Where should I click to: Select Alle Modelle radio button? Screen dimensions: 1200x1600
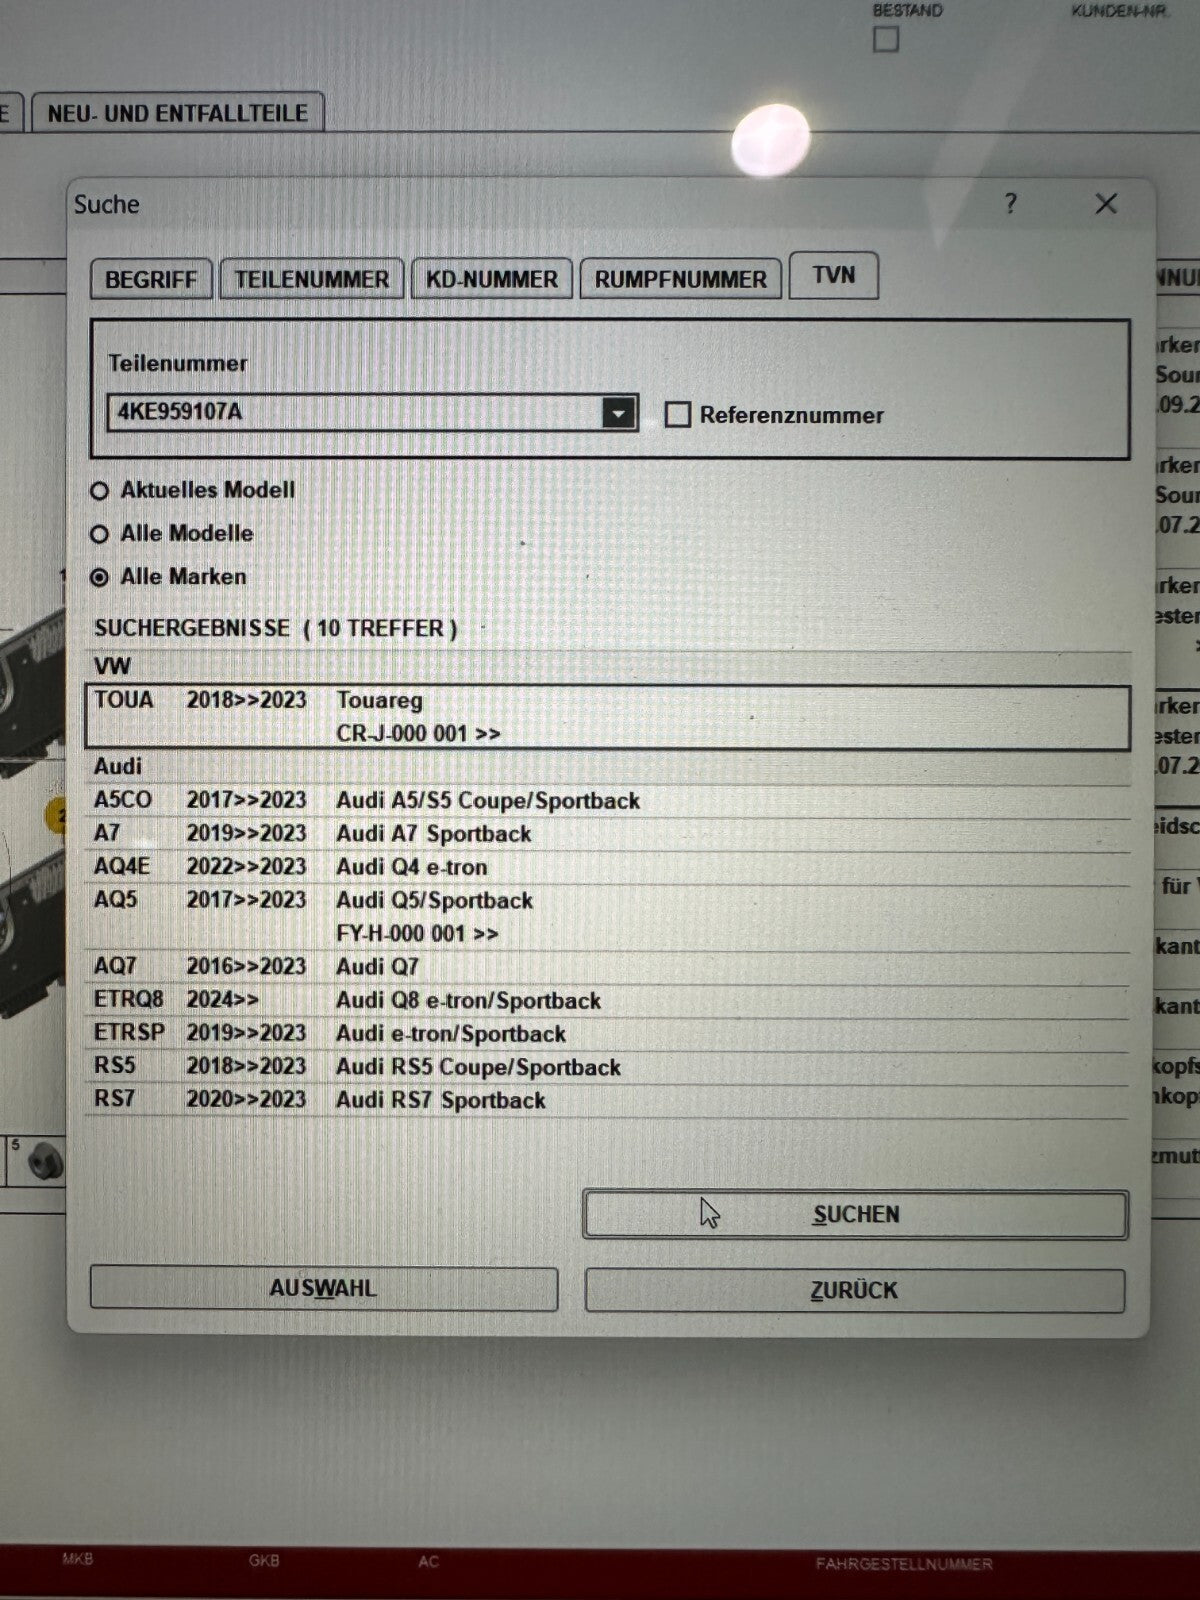click(x=99, y=534)
